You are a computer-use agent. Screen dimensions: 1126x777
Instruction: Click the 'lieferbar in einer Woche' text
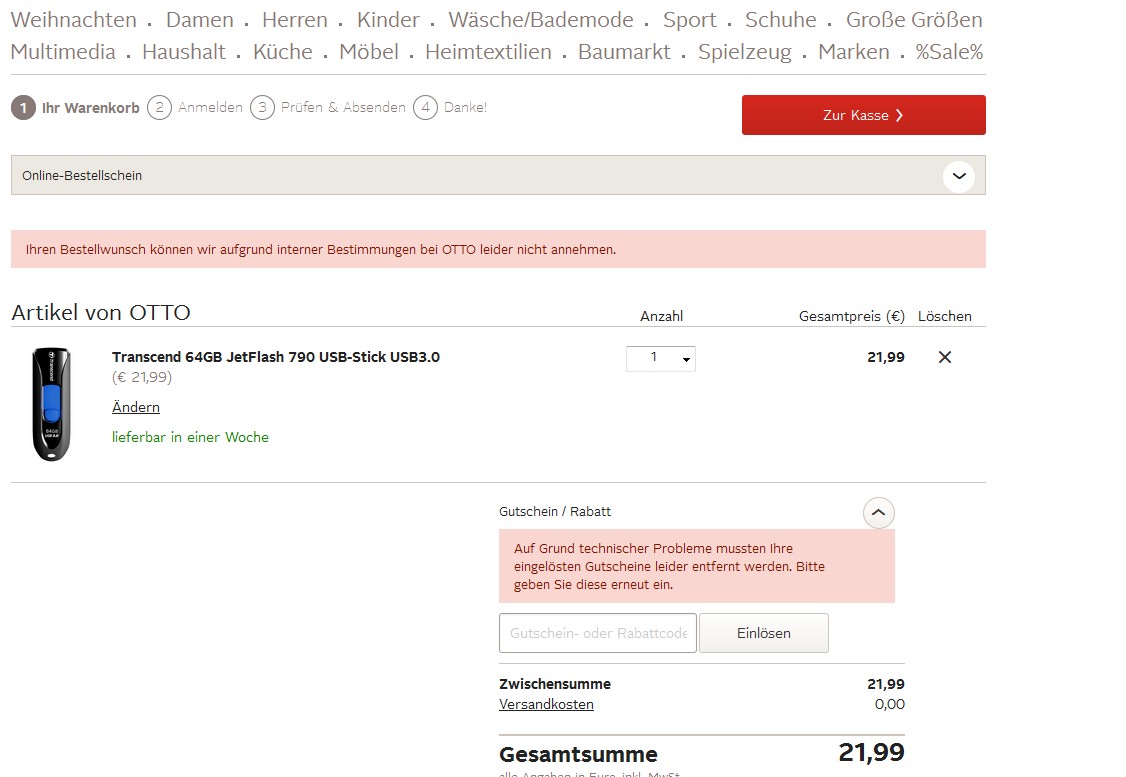click(x=190, y=437)
